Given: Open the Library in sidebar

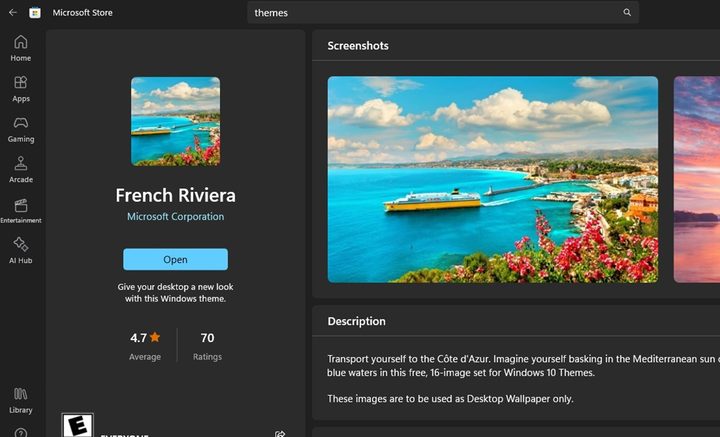Looking at the screenshot, I should click(21, 401).
